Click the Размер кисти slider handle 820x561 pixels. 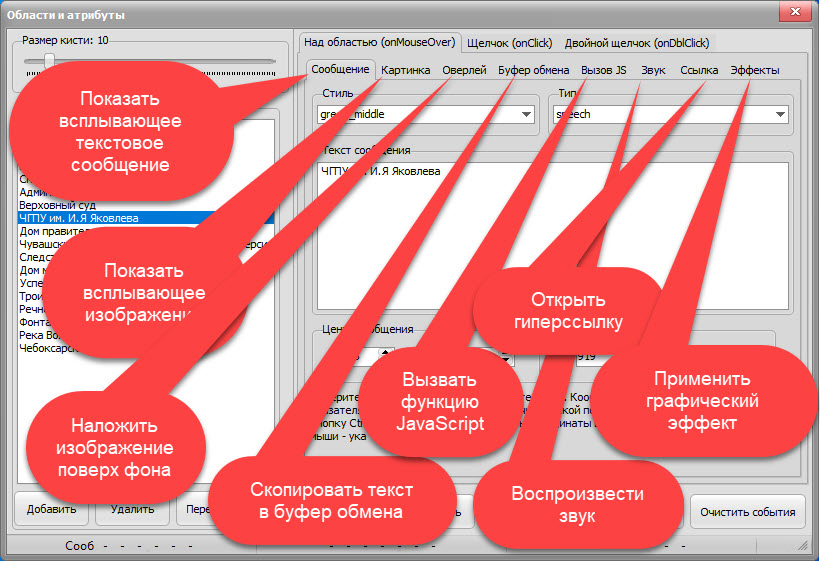(49, 61)
